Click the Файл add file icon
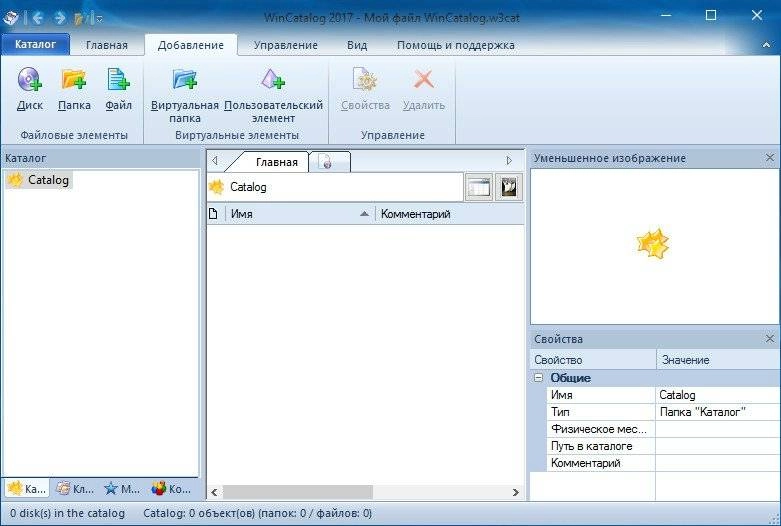 pyautogui.click(x=118, y=80)
